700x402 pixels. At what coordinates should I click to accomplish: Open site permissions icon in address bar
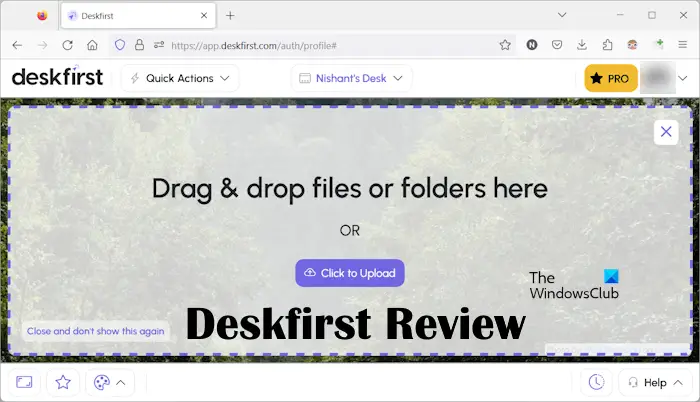tap(159, 45)
